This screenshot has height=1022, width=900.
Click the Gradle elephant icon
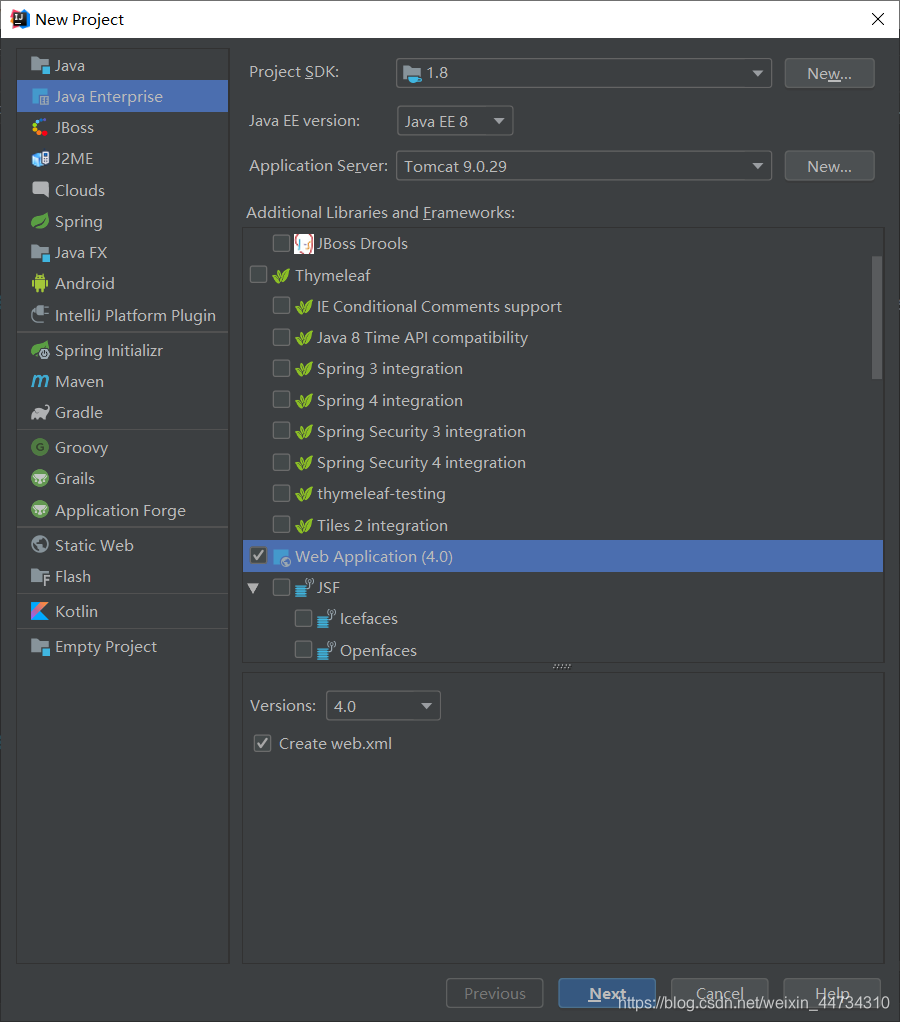point(40,413)
